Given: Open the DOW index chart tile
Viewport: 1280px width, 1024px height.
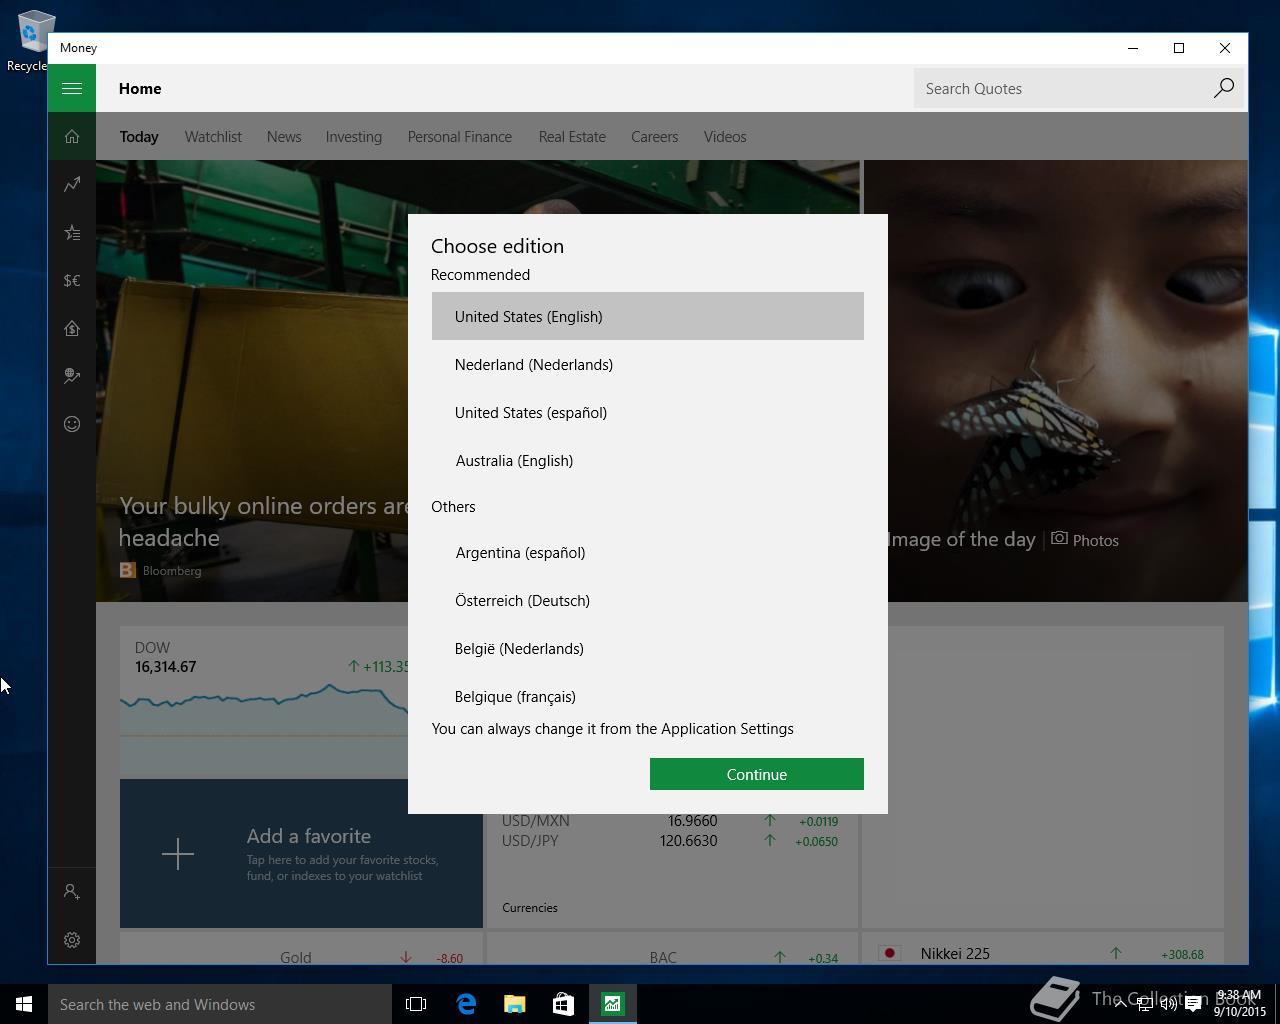Looking at the screenshot, I should click(264, 702).
